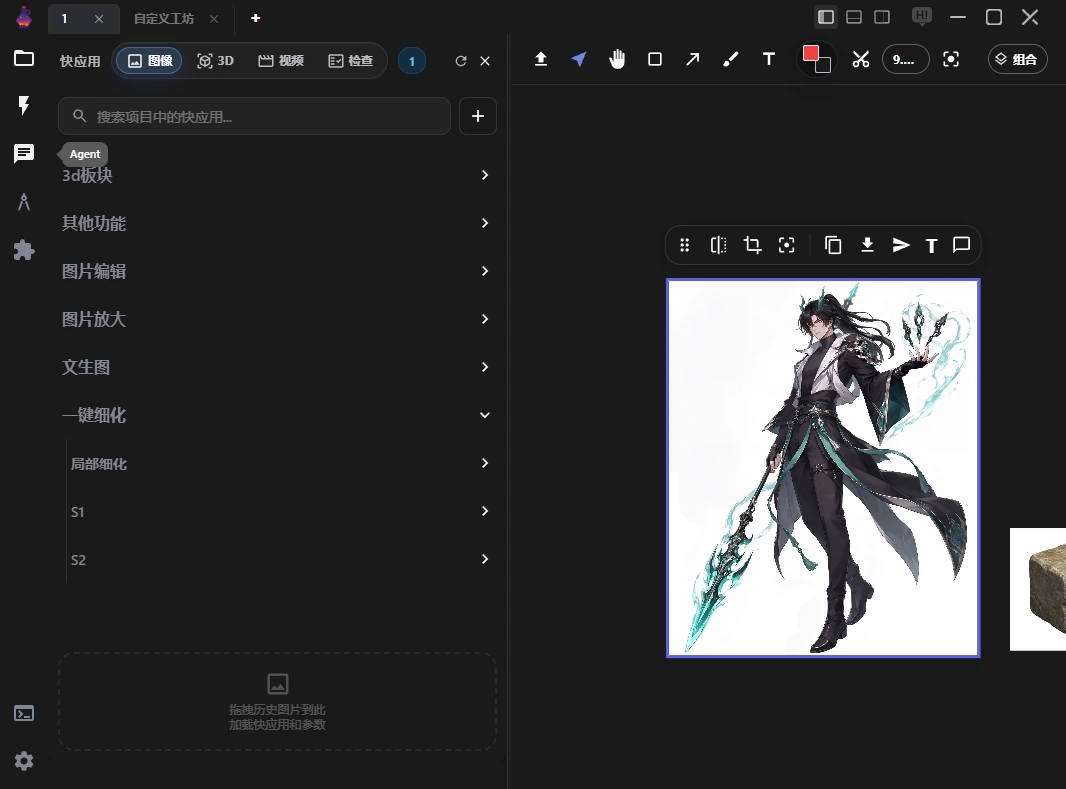Select the brush tool
Screen dimensions: 1066x789
731,59
